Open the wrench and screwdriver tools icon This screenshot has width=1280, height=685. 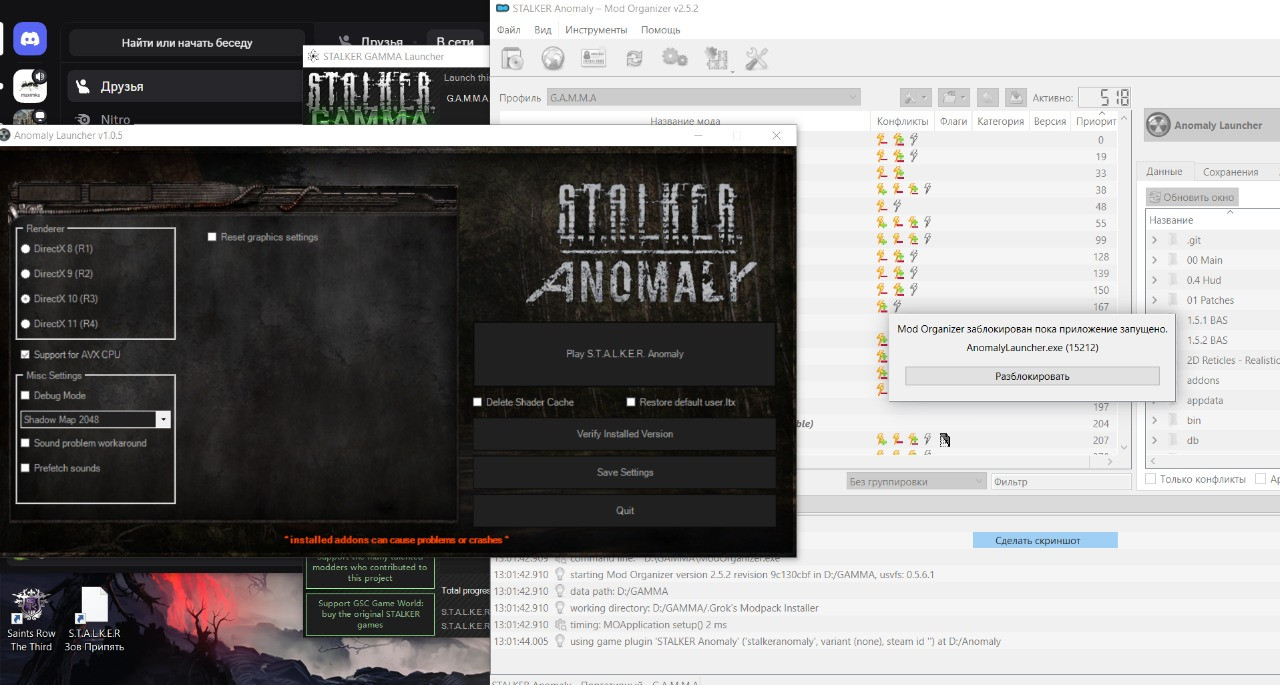[x=757, y=59]
